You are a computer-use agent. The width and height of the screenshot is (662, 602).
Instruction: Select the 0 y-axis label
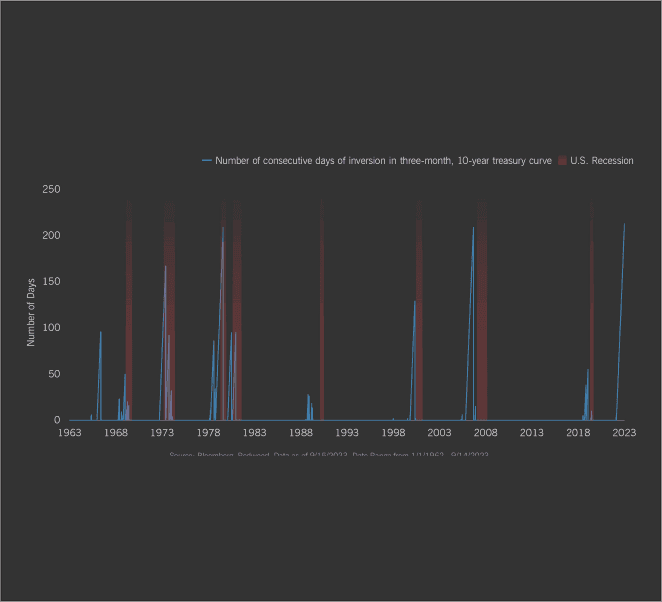[57, 420]
